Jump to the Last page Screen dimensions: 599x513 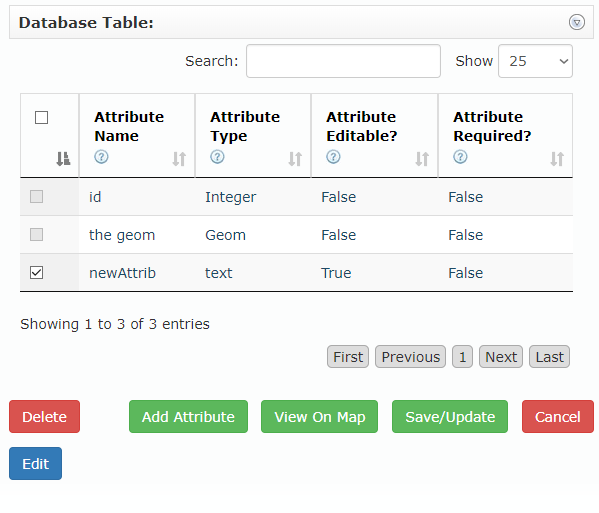(549, 357)
